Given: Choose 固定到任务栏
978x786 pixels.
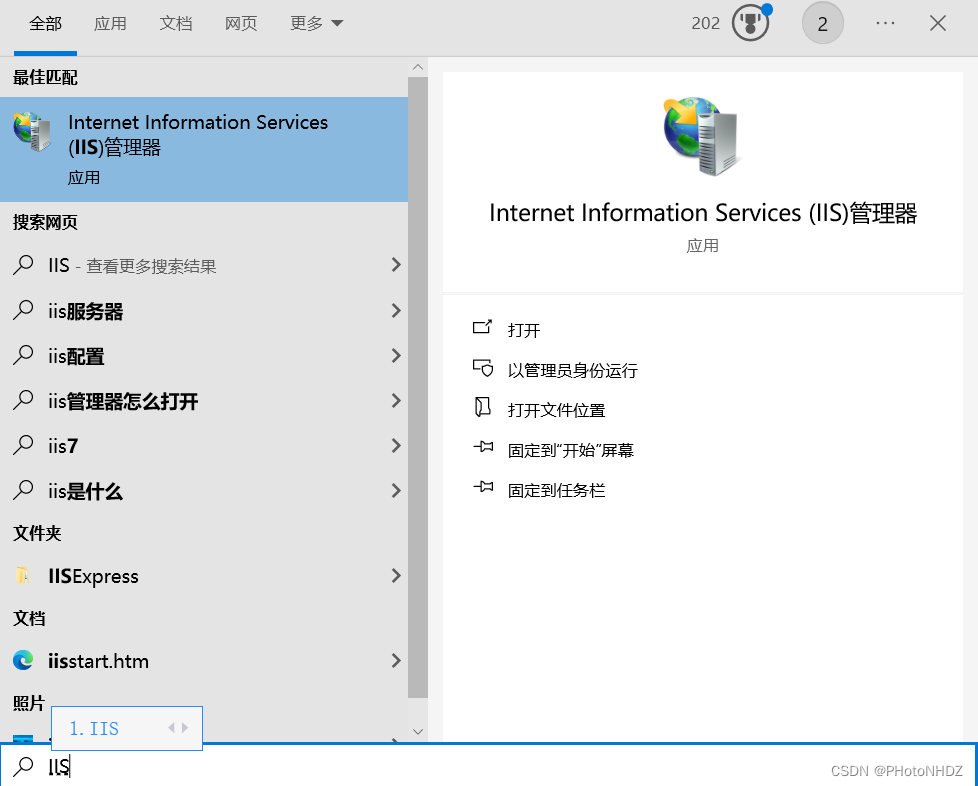Looking at the screenshot, I should pos(556,490).
